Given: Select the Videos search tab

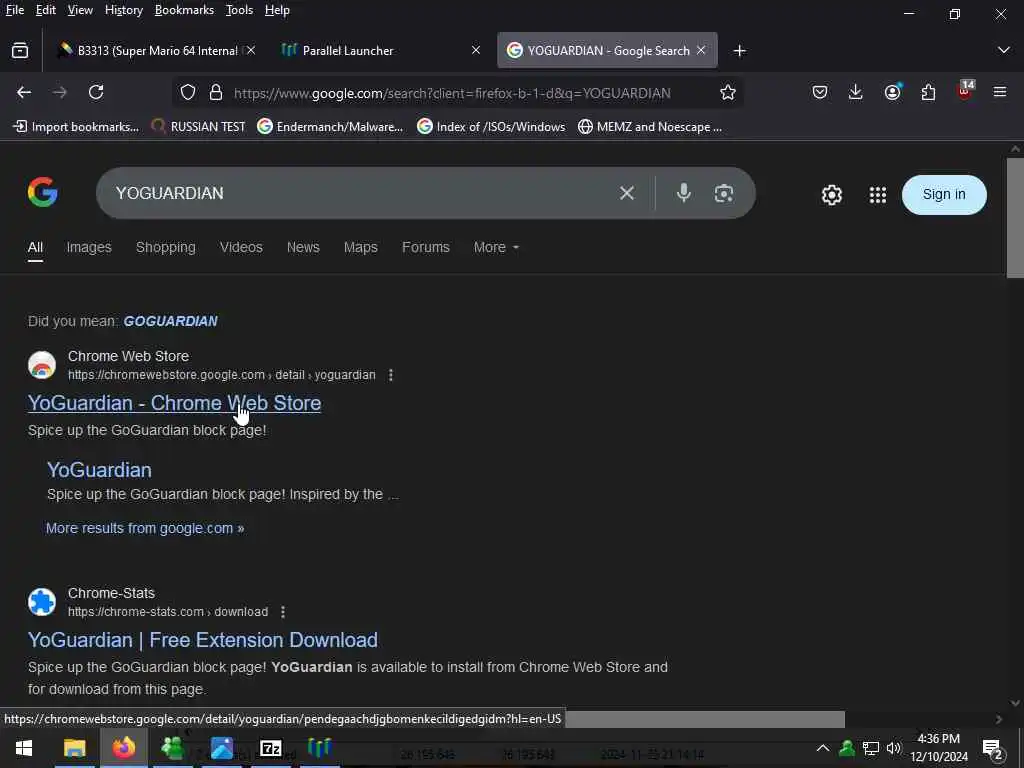Looking at the screenshot, I should [241, 248].
